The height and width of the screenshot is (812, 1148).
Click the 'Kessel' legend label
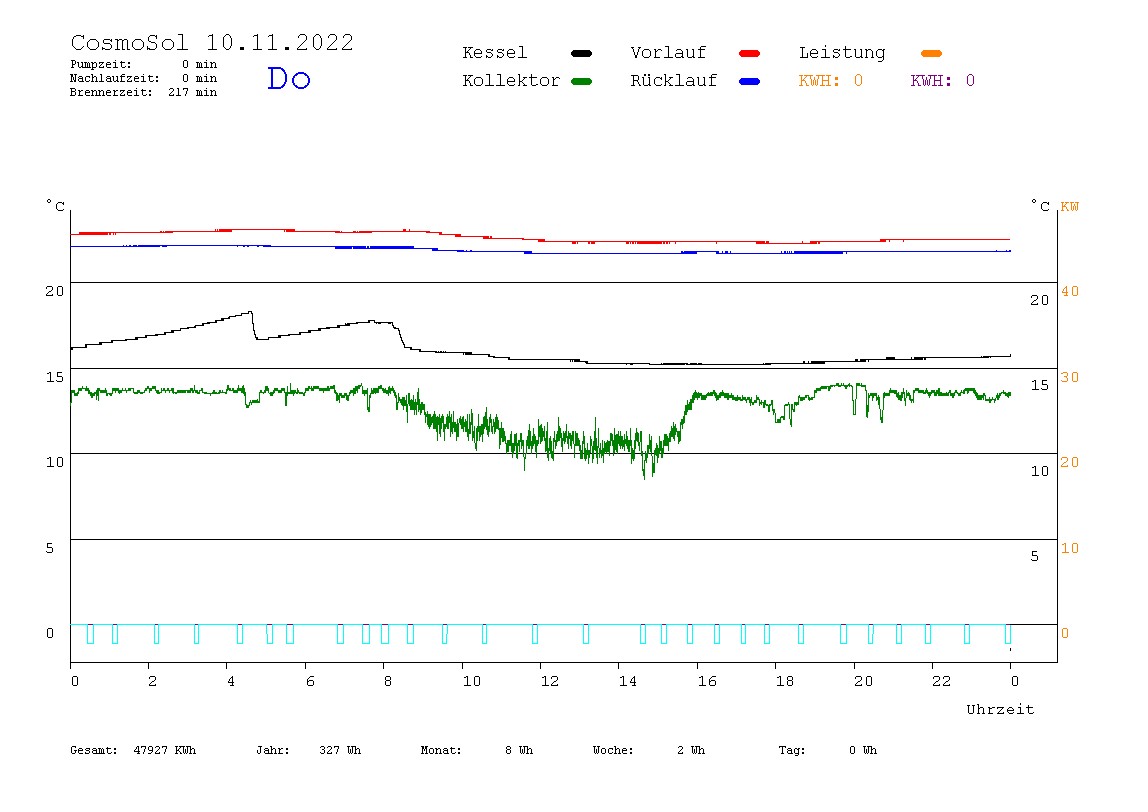click(x=494, y=53)
